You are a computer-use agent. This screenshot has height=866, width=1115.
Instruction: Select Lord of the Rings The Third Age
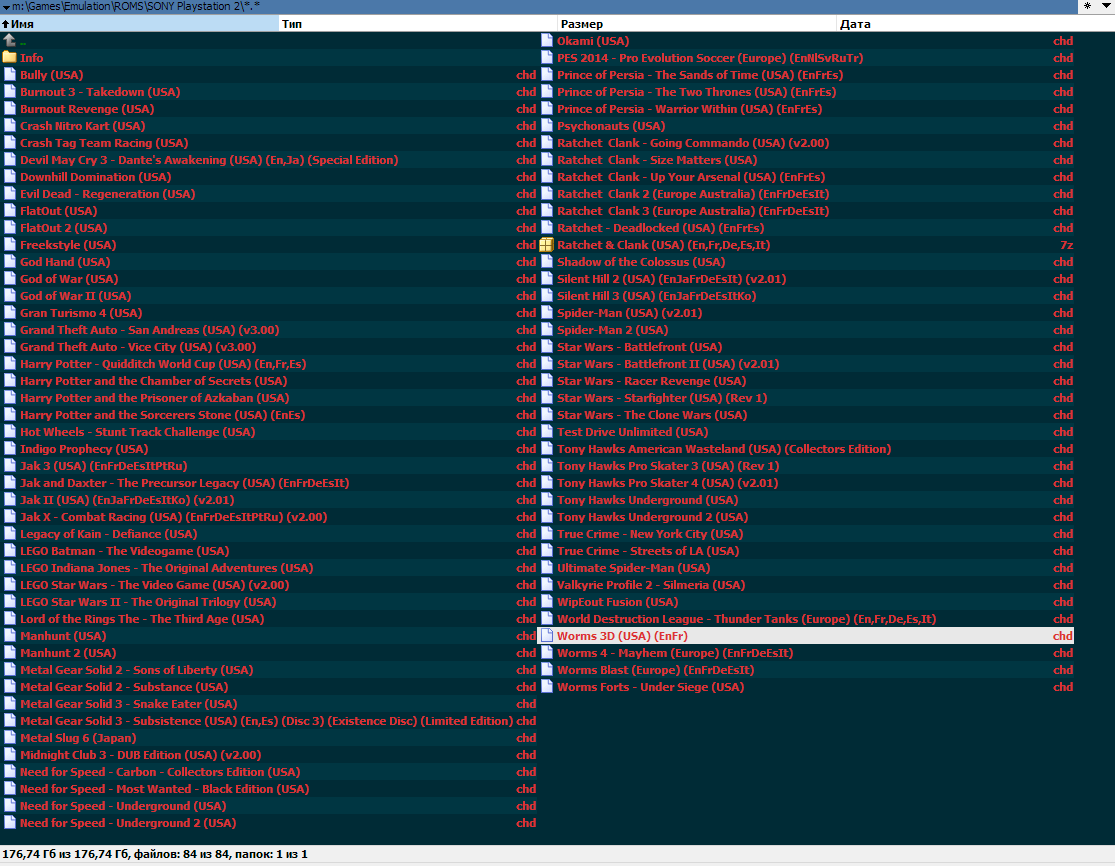click(142, 619)
